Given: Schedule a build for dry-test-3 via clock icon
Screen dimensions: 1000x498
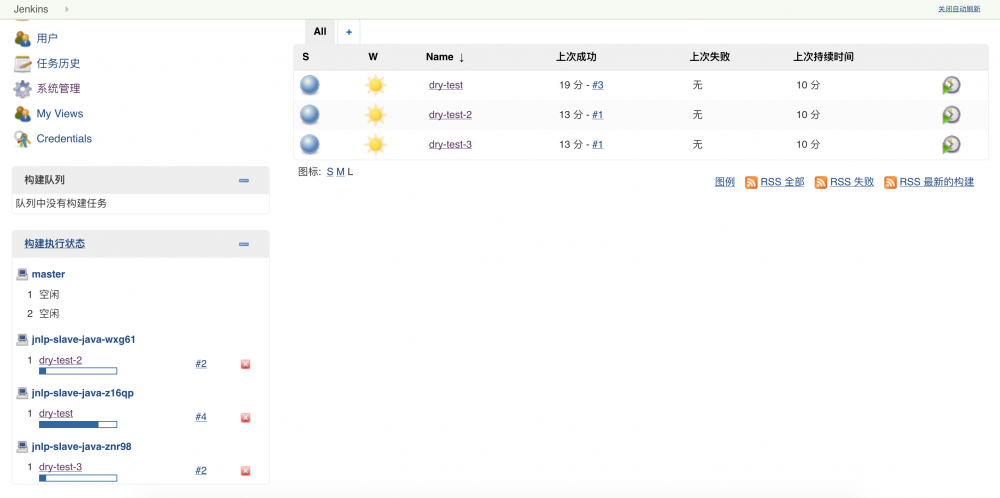Looking at the screenshot, I should click(x=951, y=145).
